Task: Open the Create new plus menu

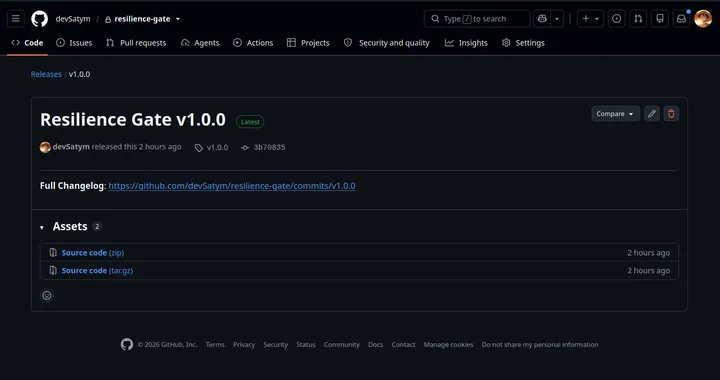Action: (591, 19)
